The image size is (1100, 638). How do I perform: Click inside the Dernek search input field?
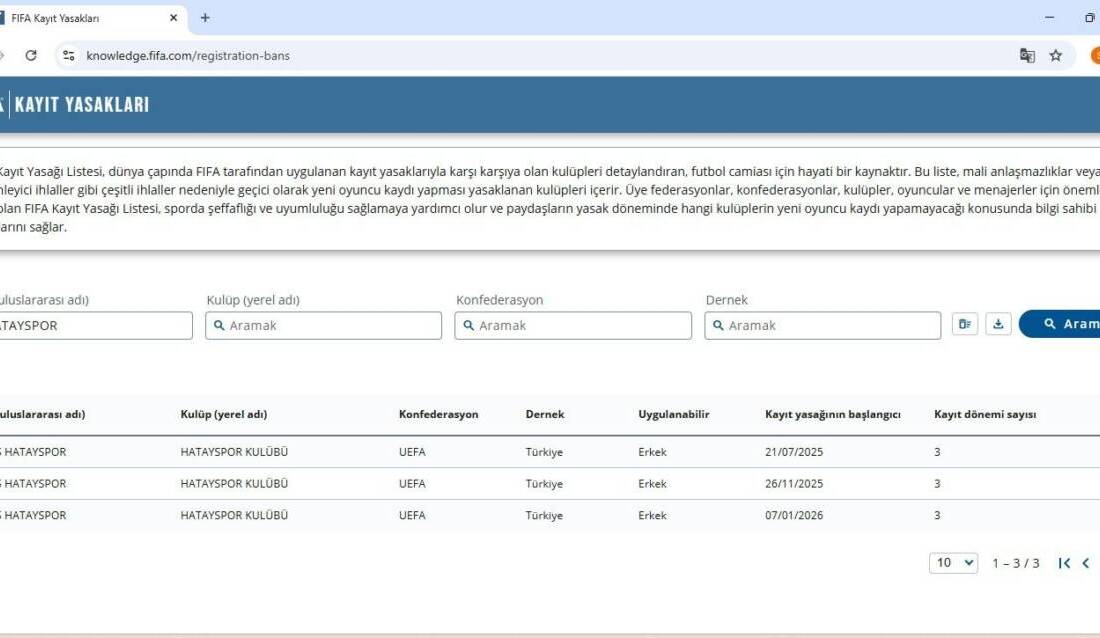(820, 324)
